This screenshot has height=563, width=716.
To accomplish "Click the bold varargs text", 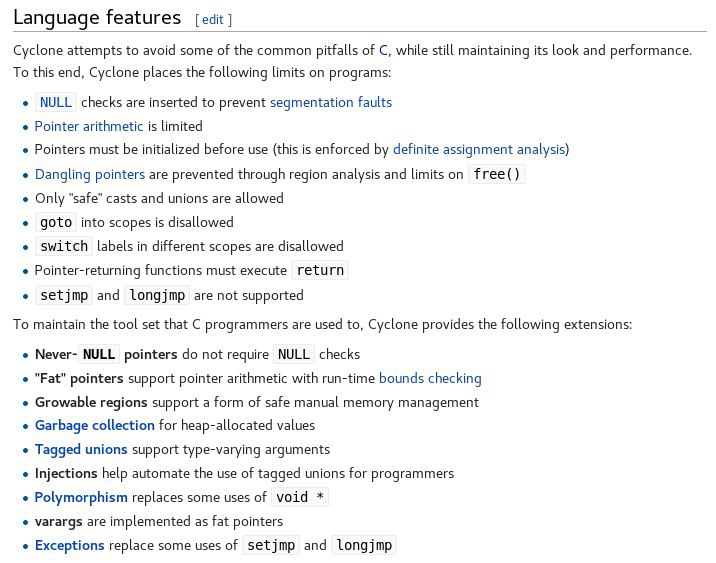I will pos(58,522).
